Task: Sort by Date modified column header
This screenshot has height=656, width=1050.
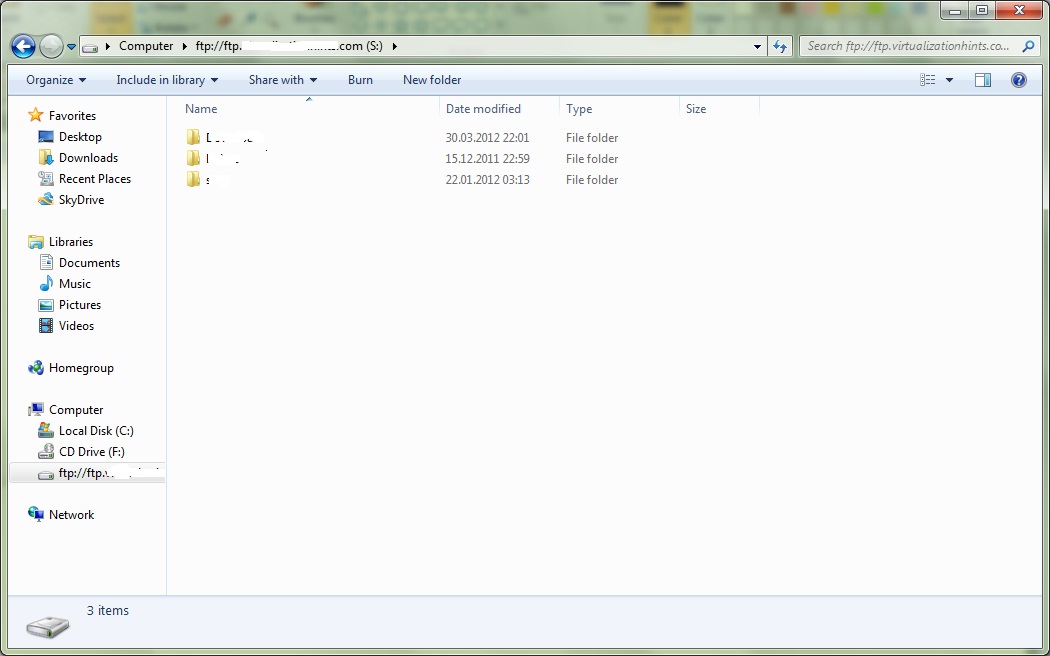Action: point(483,109)
